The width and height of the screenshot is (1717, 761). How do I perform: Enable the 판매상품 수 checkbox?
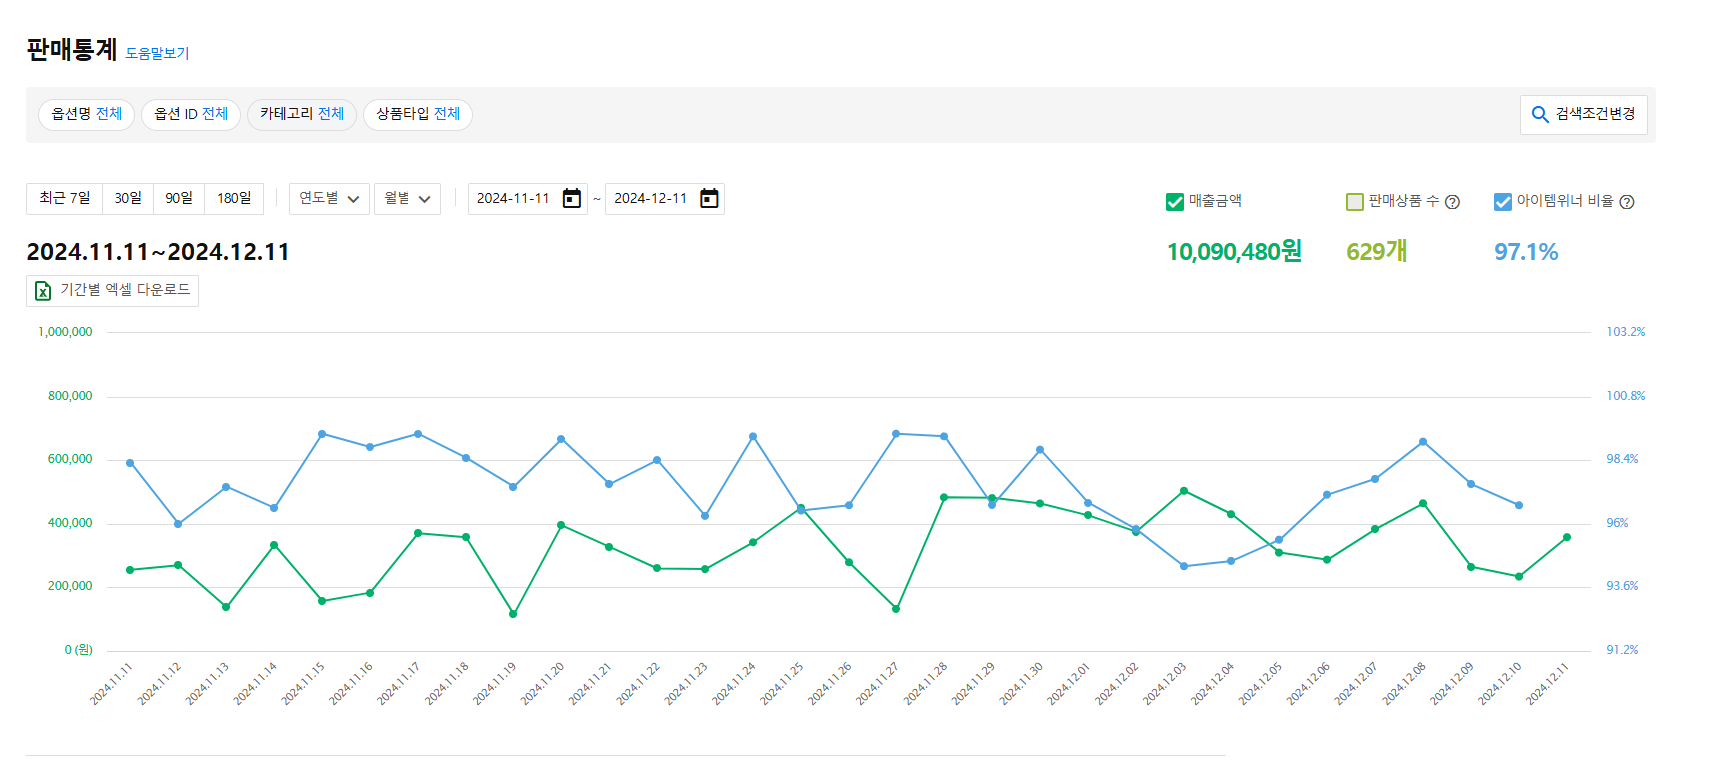pos(1355,202)
